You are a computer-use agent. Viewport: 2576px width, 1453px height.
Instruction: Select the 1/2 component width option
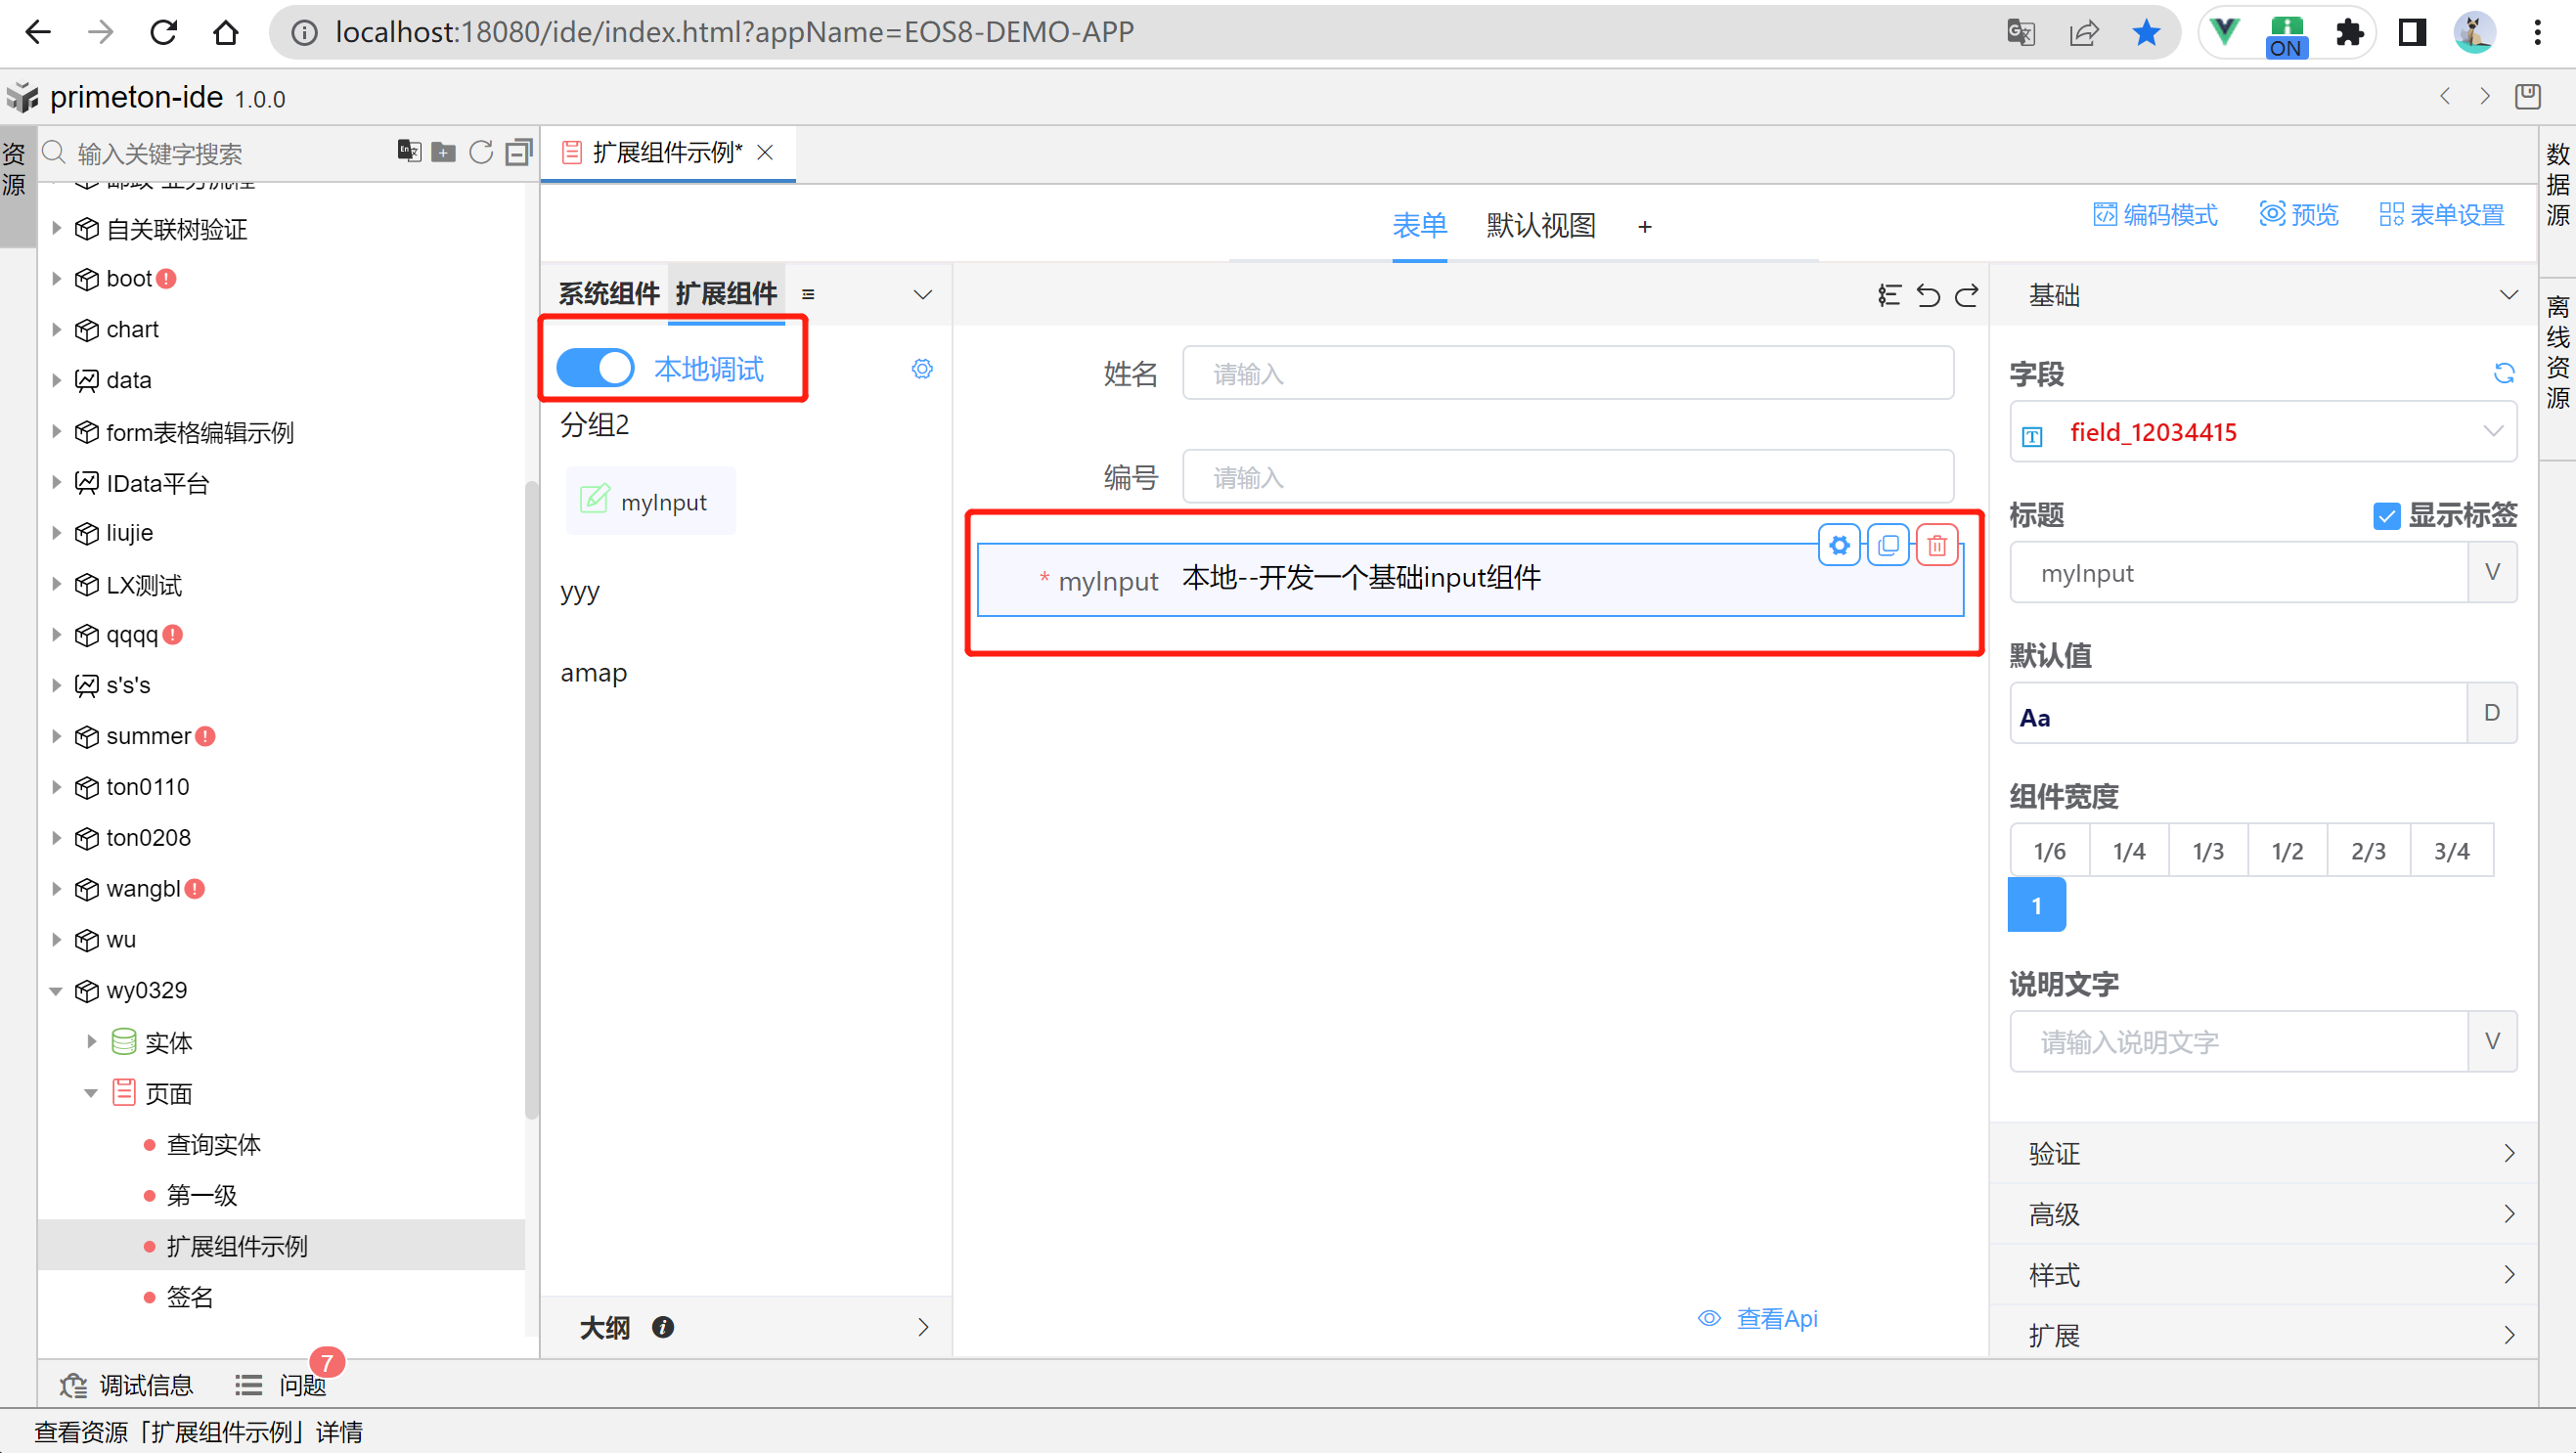[x=2287, y=851]
